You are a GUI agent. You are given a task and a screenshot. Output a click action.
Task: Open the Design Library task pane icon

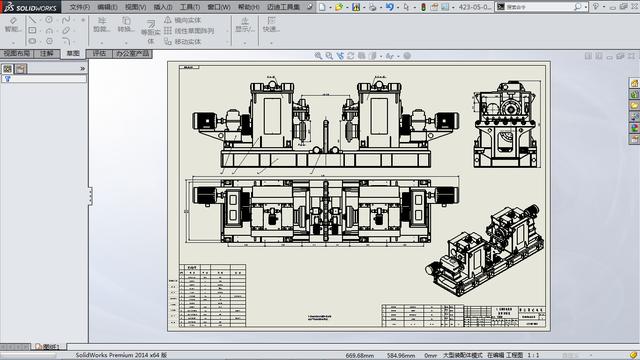[x=634, y=95]
